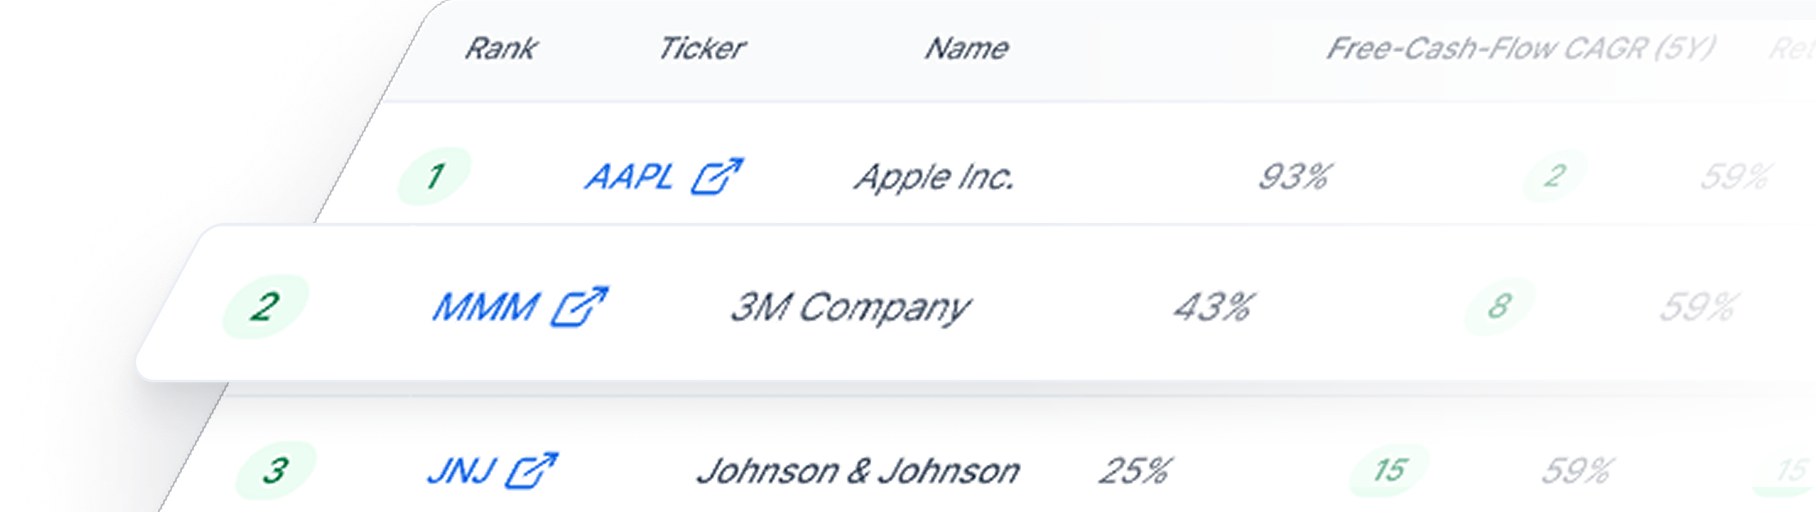This screenshot has width=1816, height=512.
Task: Click the green rank 2 badge for MMM
Action: pos(265,306)
